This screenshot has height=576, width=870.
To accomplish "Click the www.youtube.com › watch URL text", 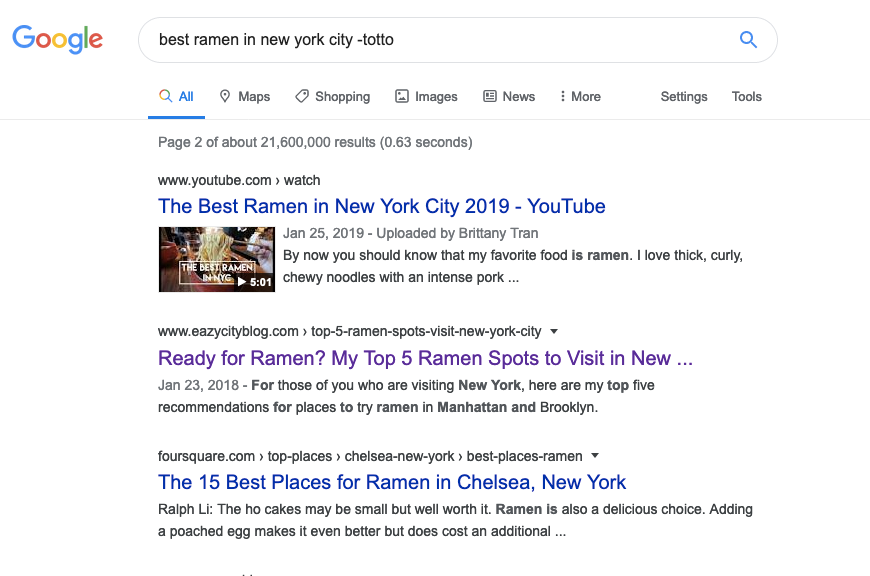I will pos(239,180).
